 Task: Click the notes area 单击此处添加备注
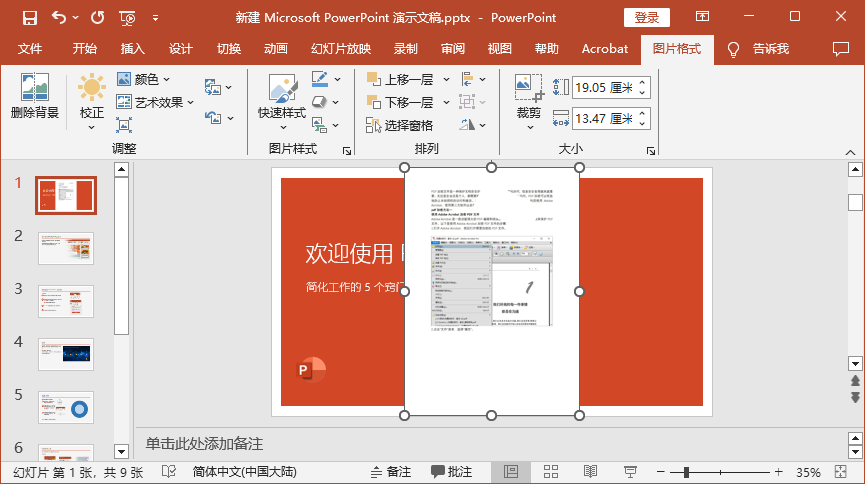204,444
